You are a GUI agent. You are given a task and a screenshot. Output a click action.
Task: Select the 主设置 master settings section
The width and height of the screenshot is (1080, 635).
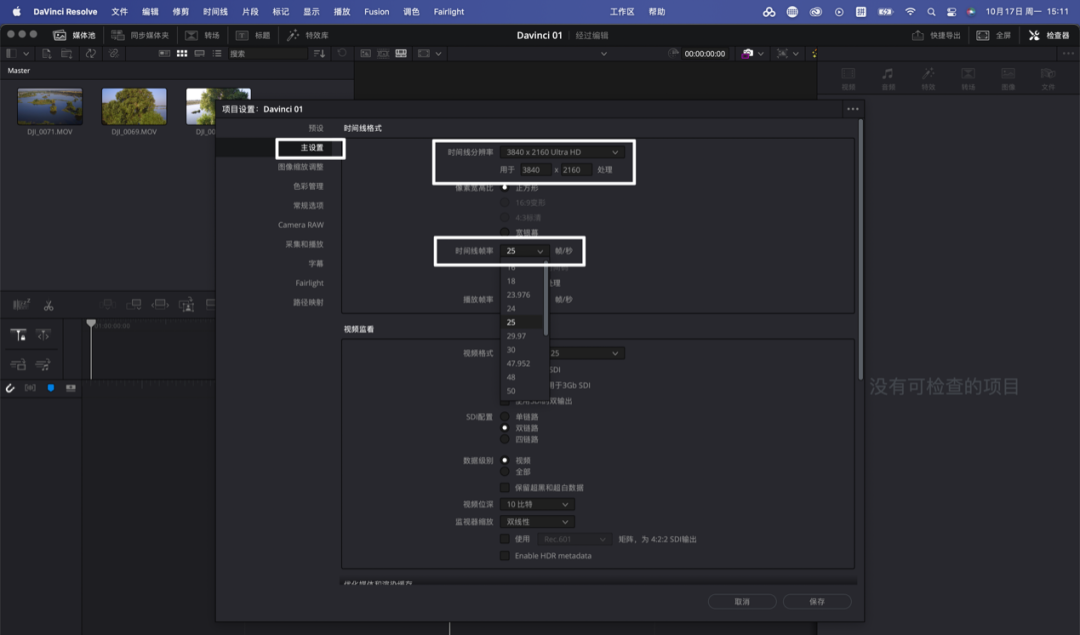tap(311, 147)
